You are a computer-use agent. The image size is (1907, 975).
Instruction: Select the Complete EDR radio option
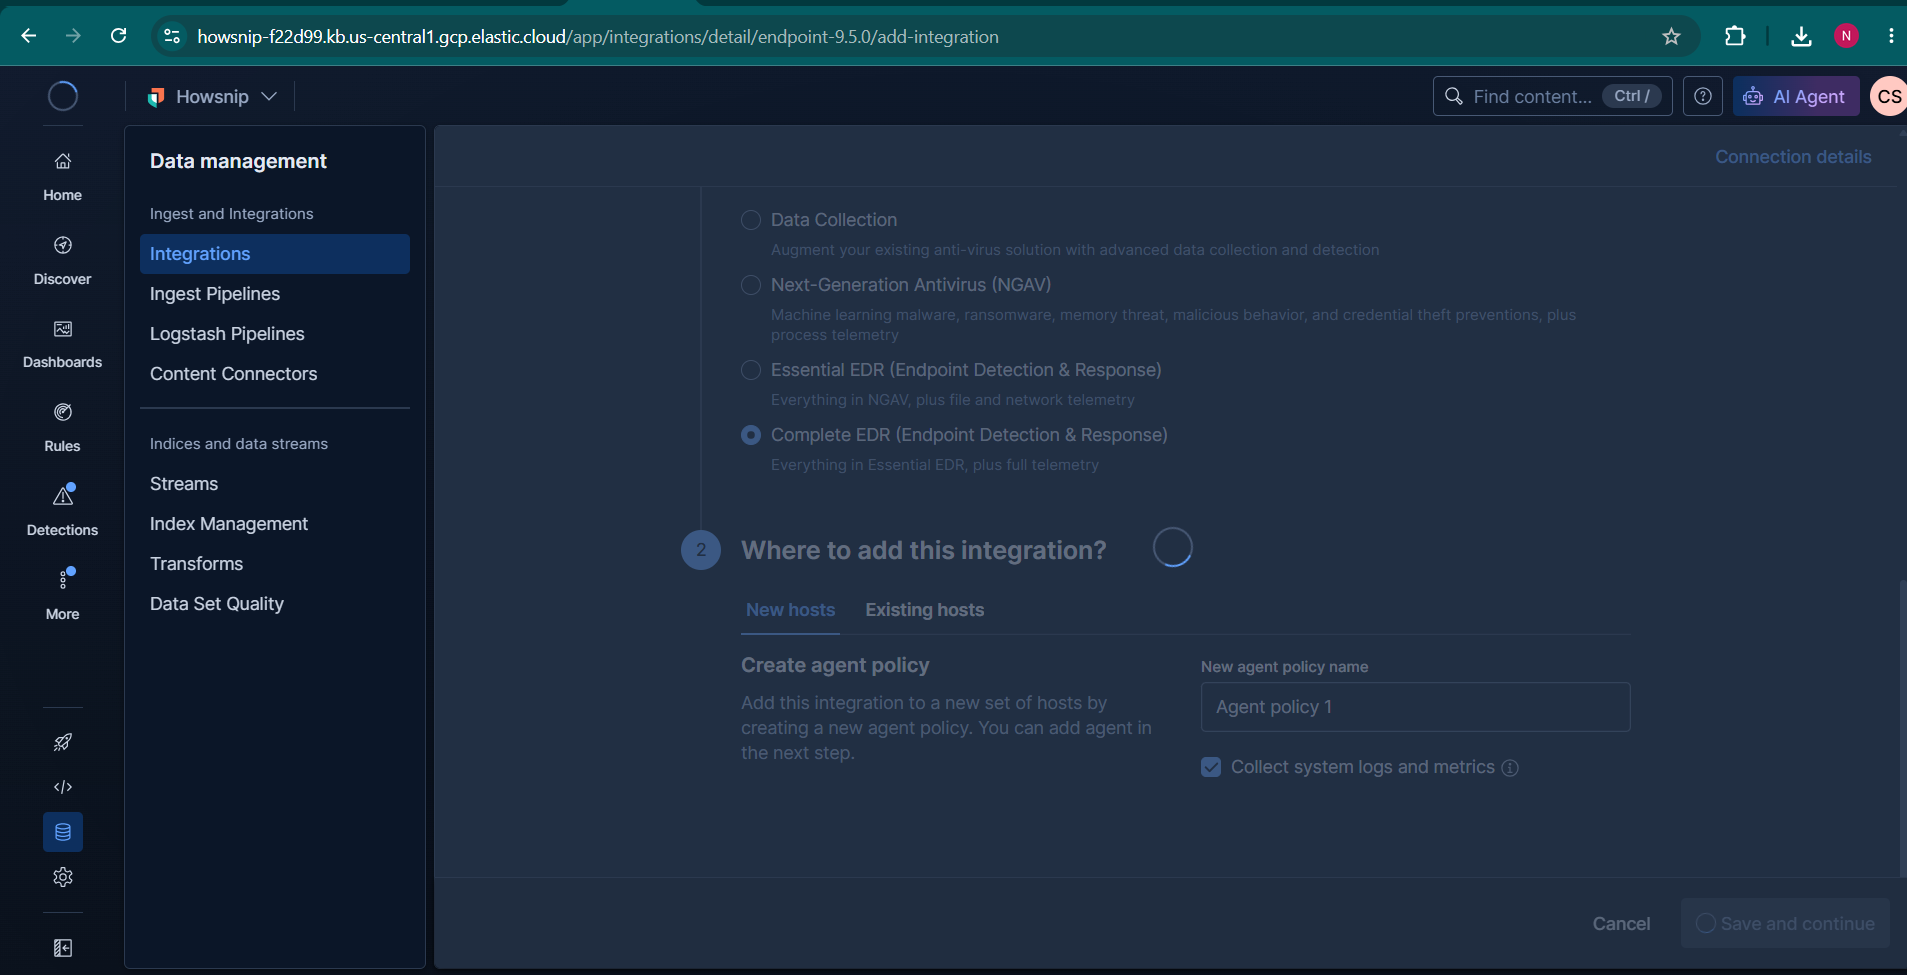(x=751, y=435)
